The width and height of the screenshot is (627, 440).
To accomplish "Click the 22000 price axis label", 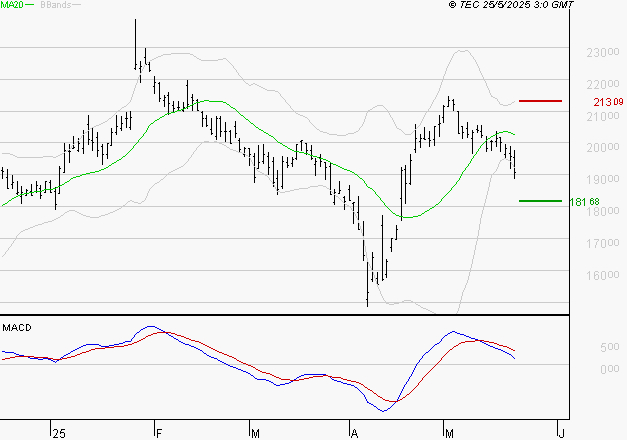I will (603, 84).
